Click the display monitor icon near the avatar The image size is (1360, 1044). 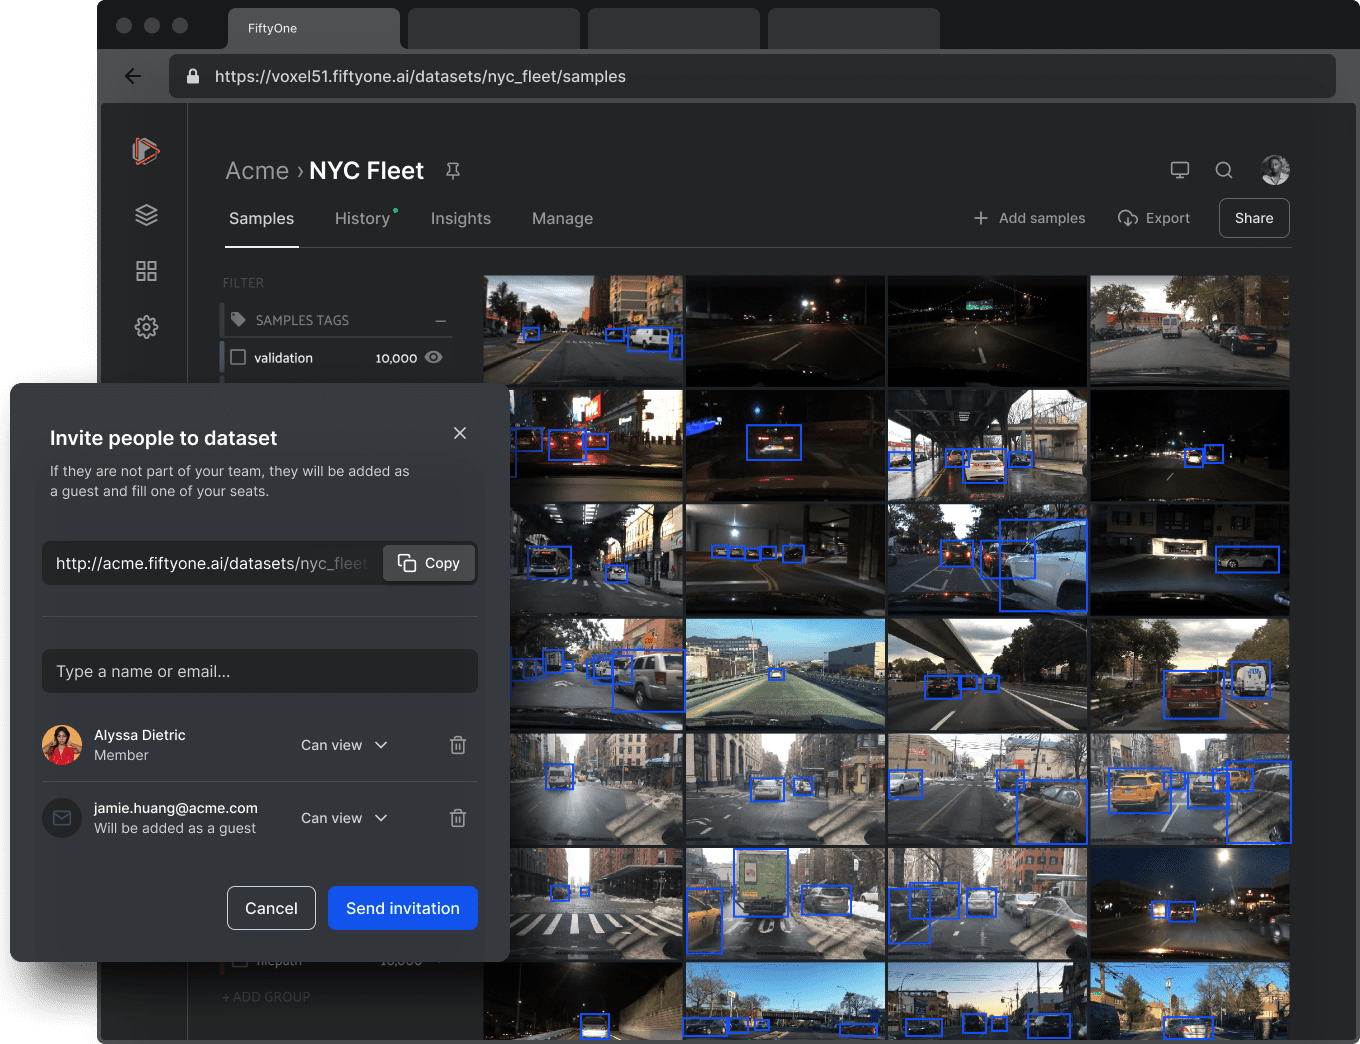pos(1180,170)
